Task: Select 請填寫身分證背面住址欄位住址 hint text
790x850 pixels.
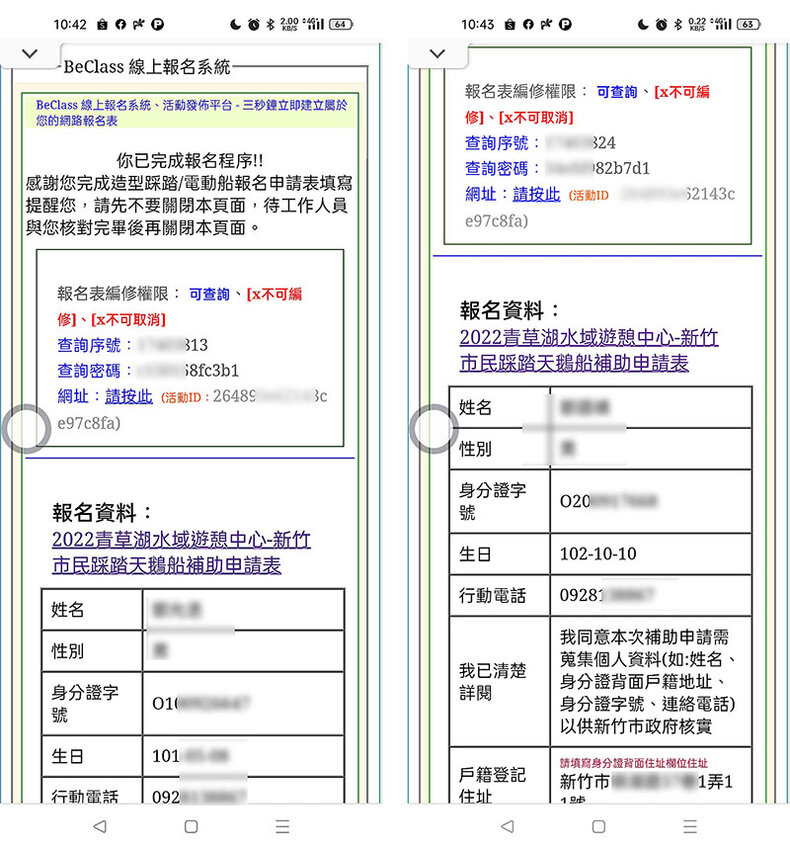Action: pyautogui.click(x=634, y=763)
